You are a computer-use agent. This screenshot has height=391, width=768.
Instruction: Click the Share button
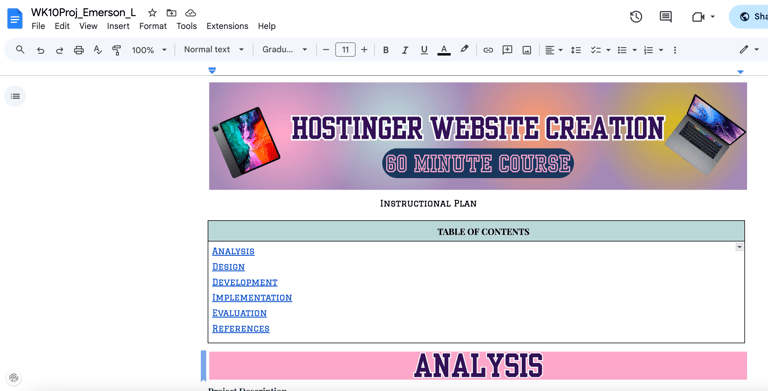(x=748, y=17)
